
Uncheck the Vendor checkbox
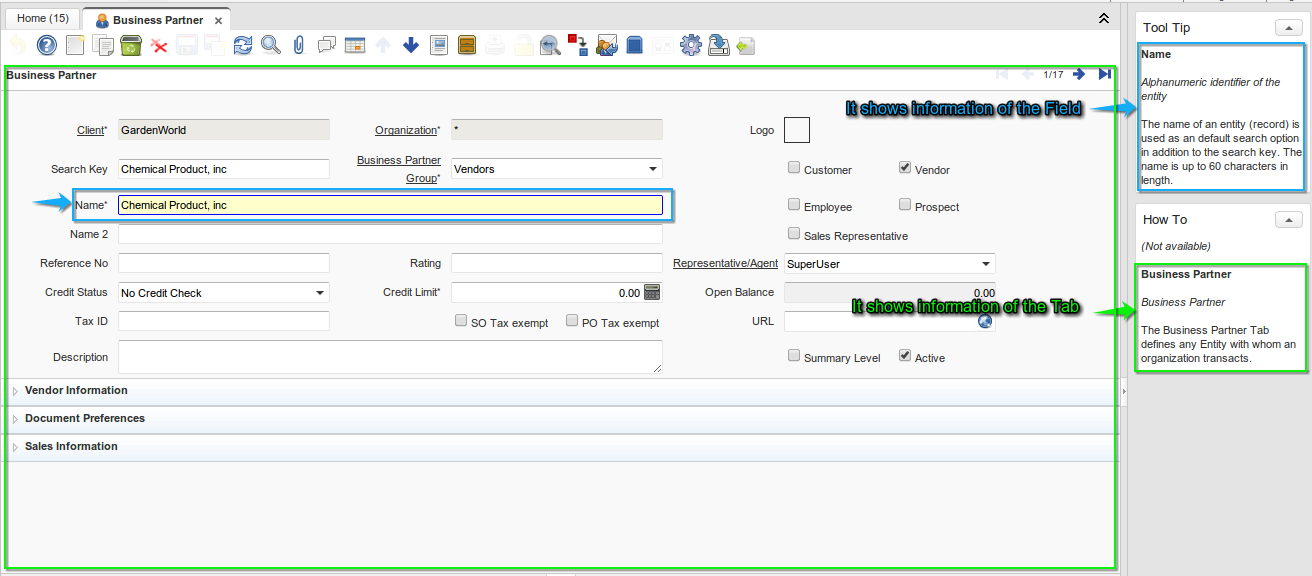904,167
